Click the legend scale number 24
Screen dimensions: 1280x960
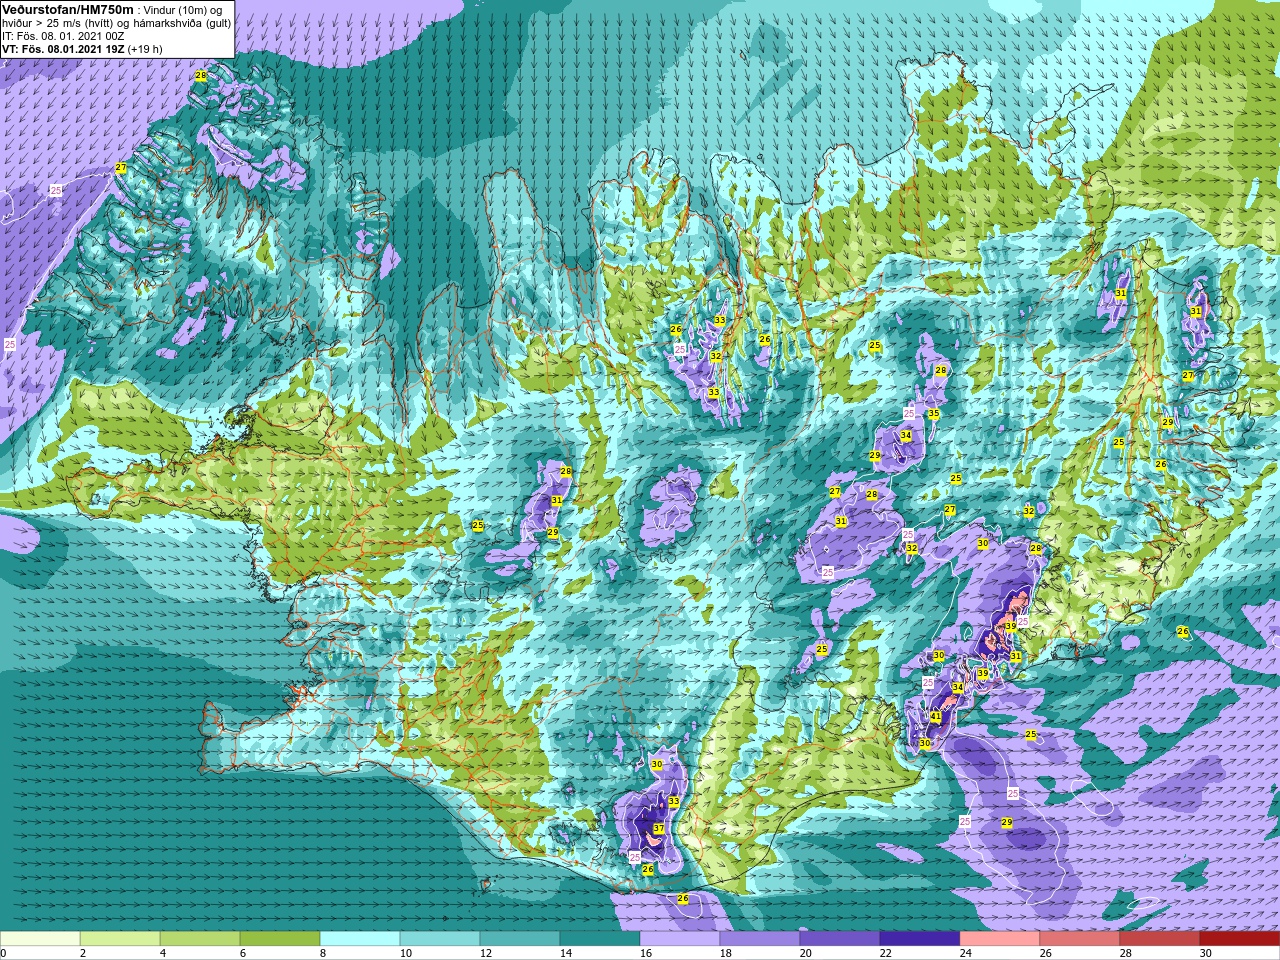pyautogui.click(x=964, y=953)
